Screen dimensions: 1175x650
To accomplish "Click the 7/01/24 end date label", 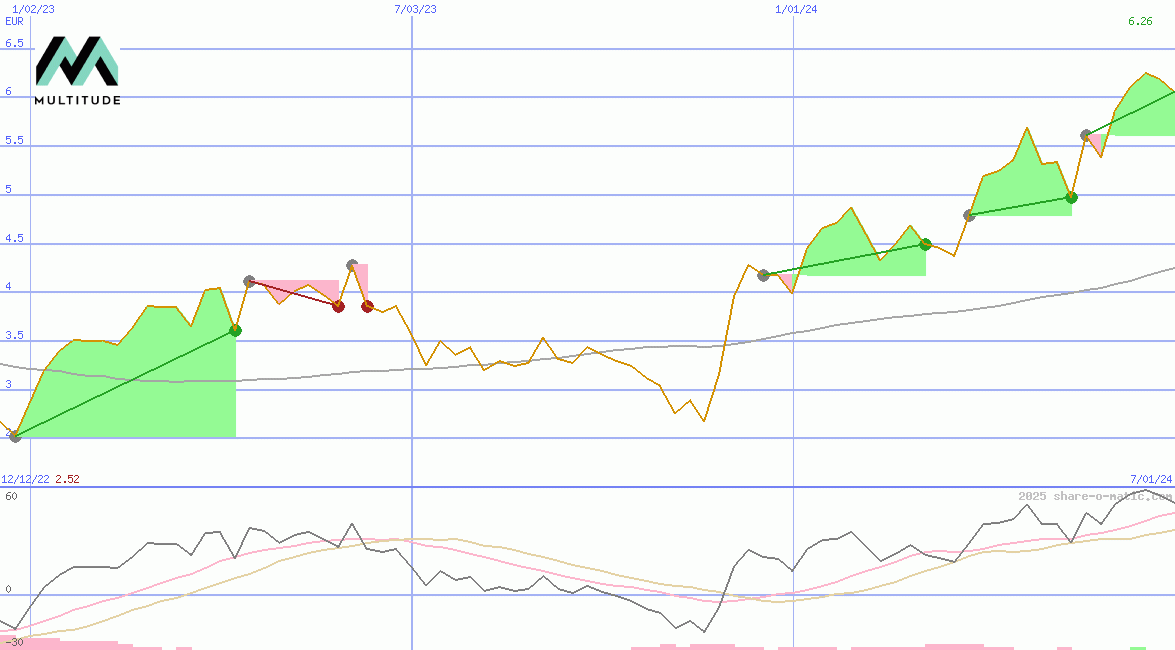I will [x=1150, y=479].
